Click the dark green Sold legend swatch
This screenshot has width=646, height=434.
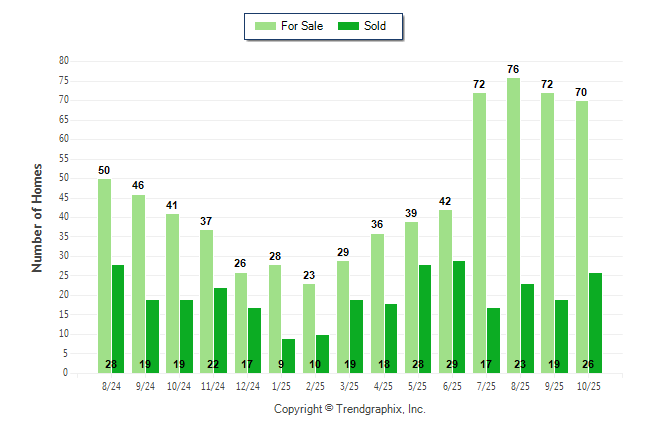coord(351,26)
